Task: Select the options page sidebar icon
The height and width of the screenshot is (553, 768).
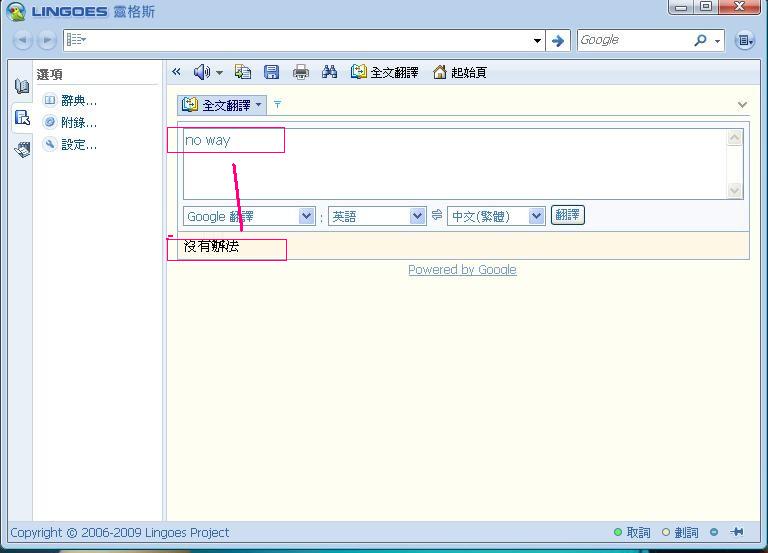Action: [x=22, y=118]
